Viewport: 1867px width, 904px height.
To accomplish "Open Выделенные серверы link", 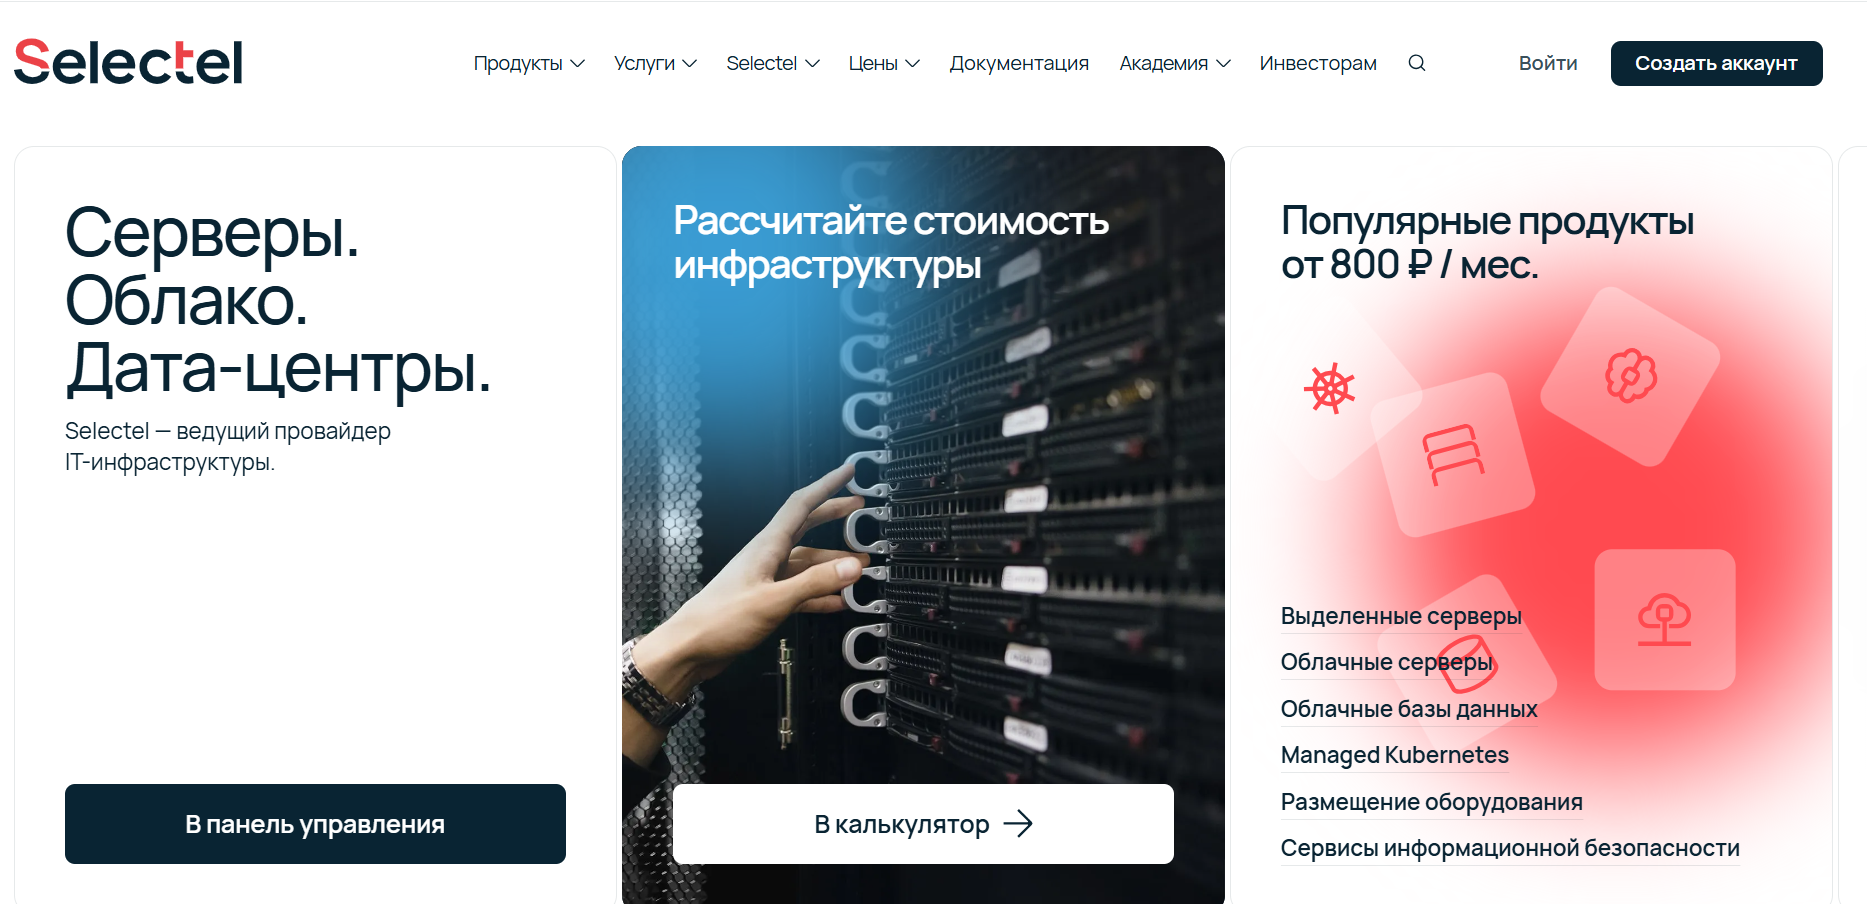I will [x=1401, y=616].
